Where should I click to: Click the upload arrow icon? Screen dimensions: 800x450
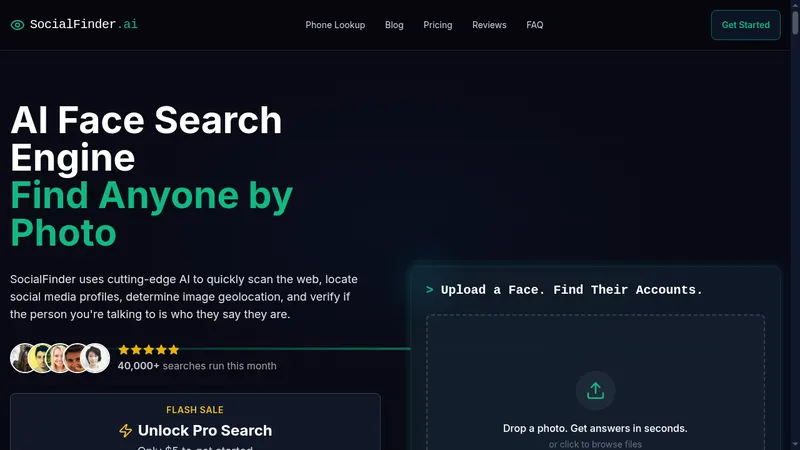coord(595,391)
